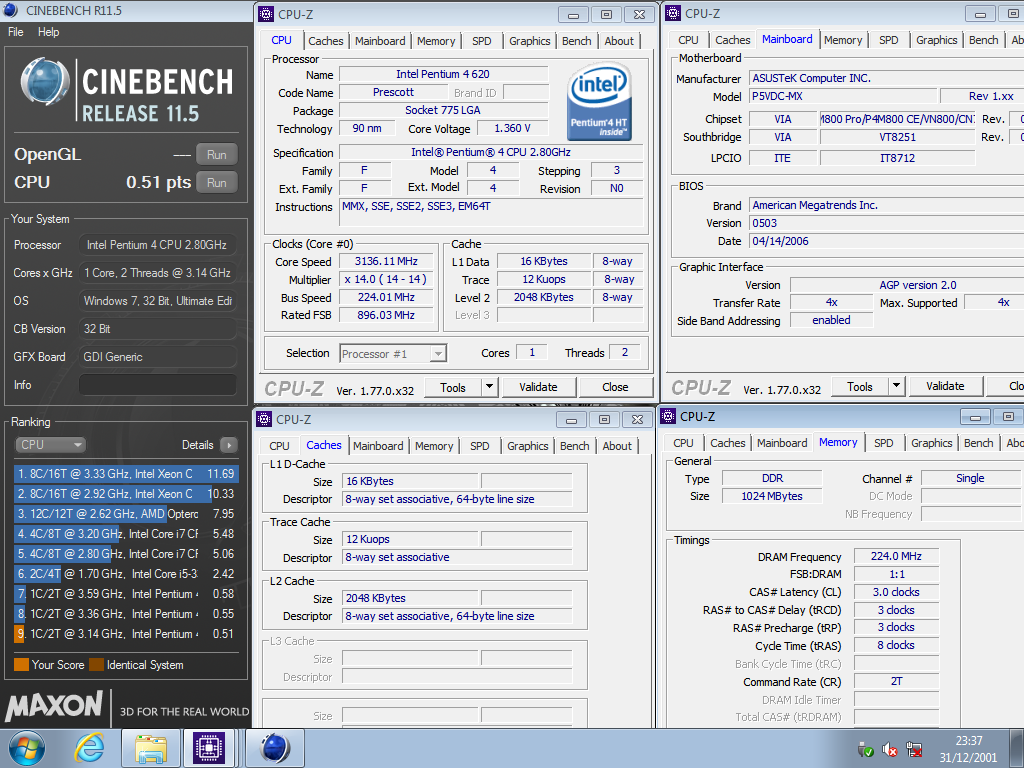Select the Memory tab in the Caches window

pyautogui.click(x=434, y=445)
